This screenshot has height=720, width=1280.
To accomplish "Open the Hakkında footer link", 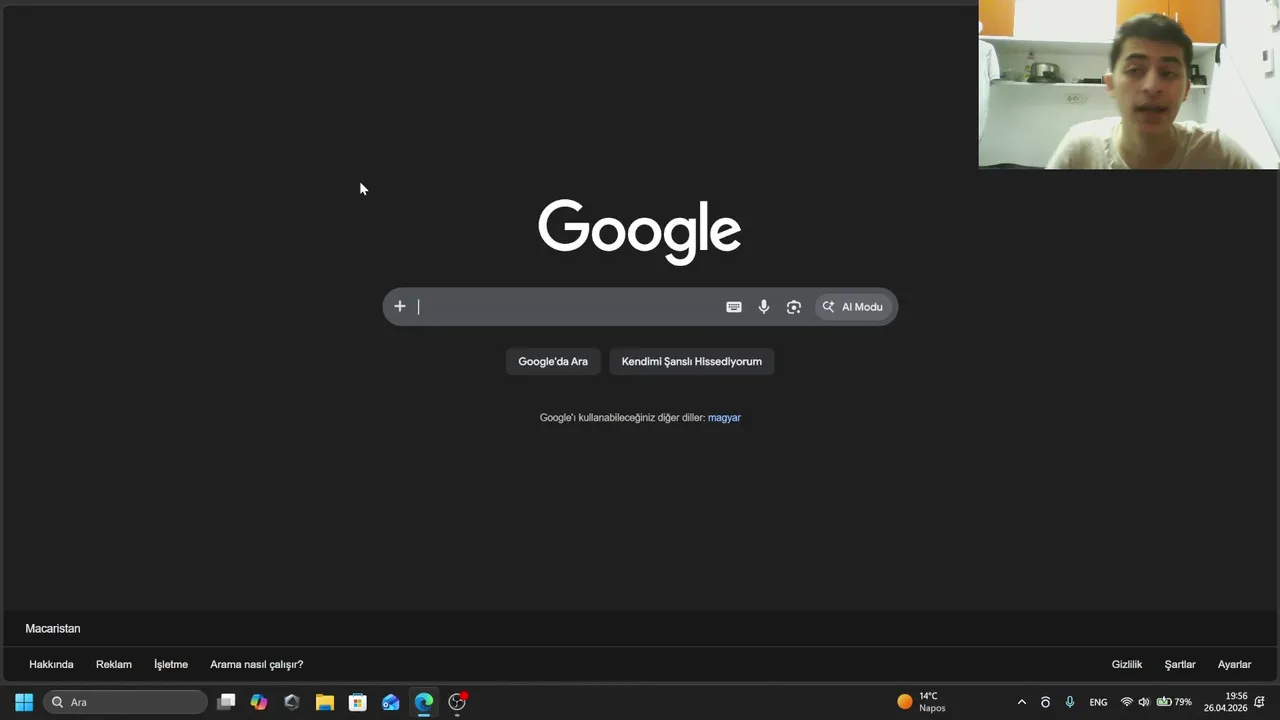I will pos(51,664).
